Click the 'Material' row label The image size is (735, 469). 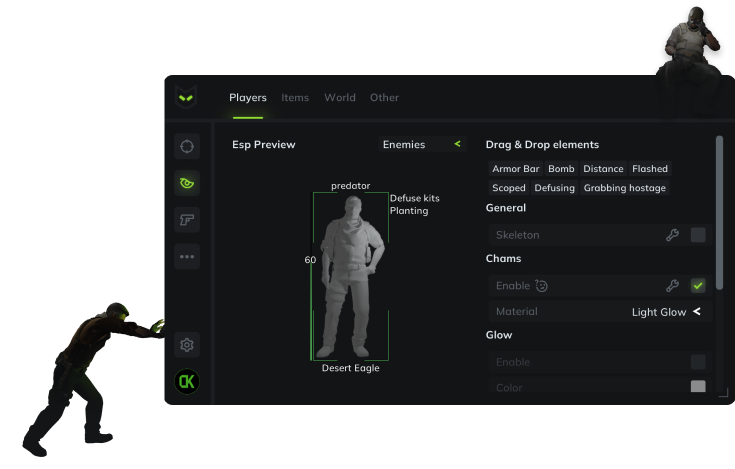517,312
